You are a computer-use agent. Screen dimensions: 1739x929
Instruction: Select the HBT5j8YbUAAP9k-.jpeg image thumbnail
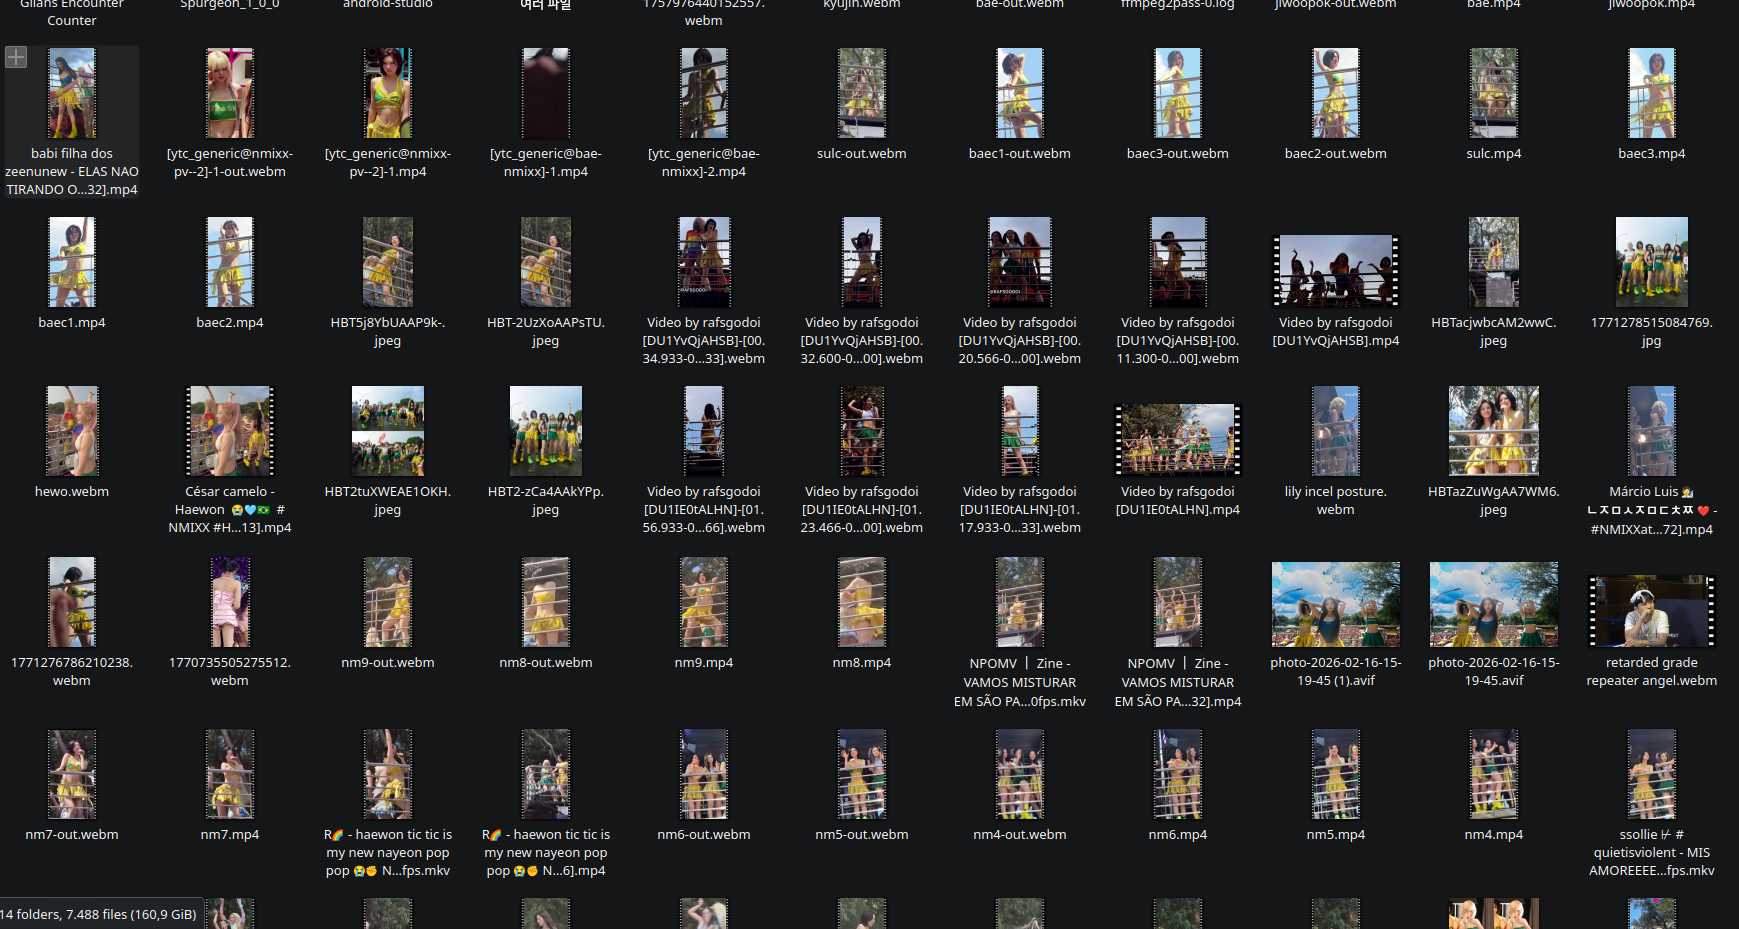tap(388, 262)
